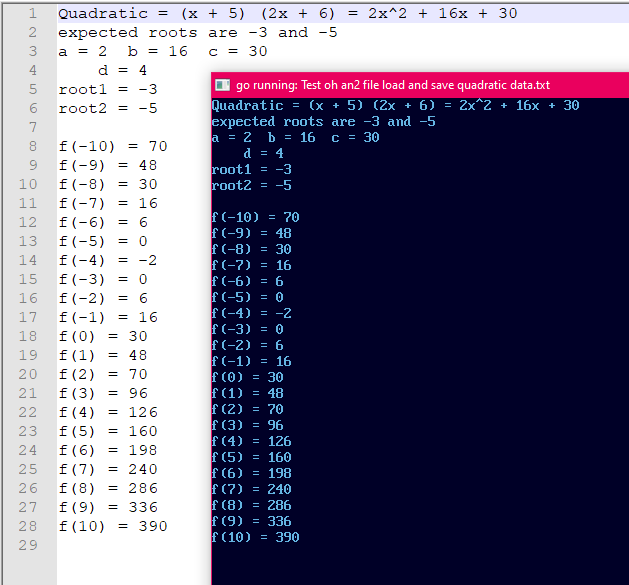Screen dimensions: 629x585
Task: Click line number 1 in the editor gutter
Action: click(x=33, y=14)
